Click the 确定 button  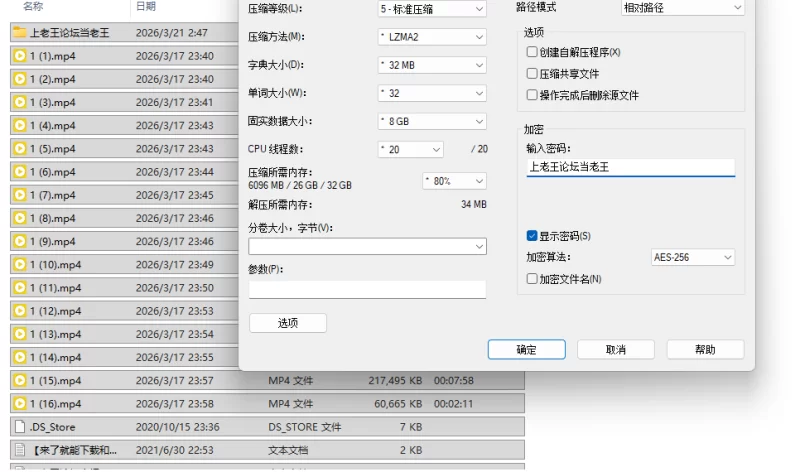point(527,350)
